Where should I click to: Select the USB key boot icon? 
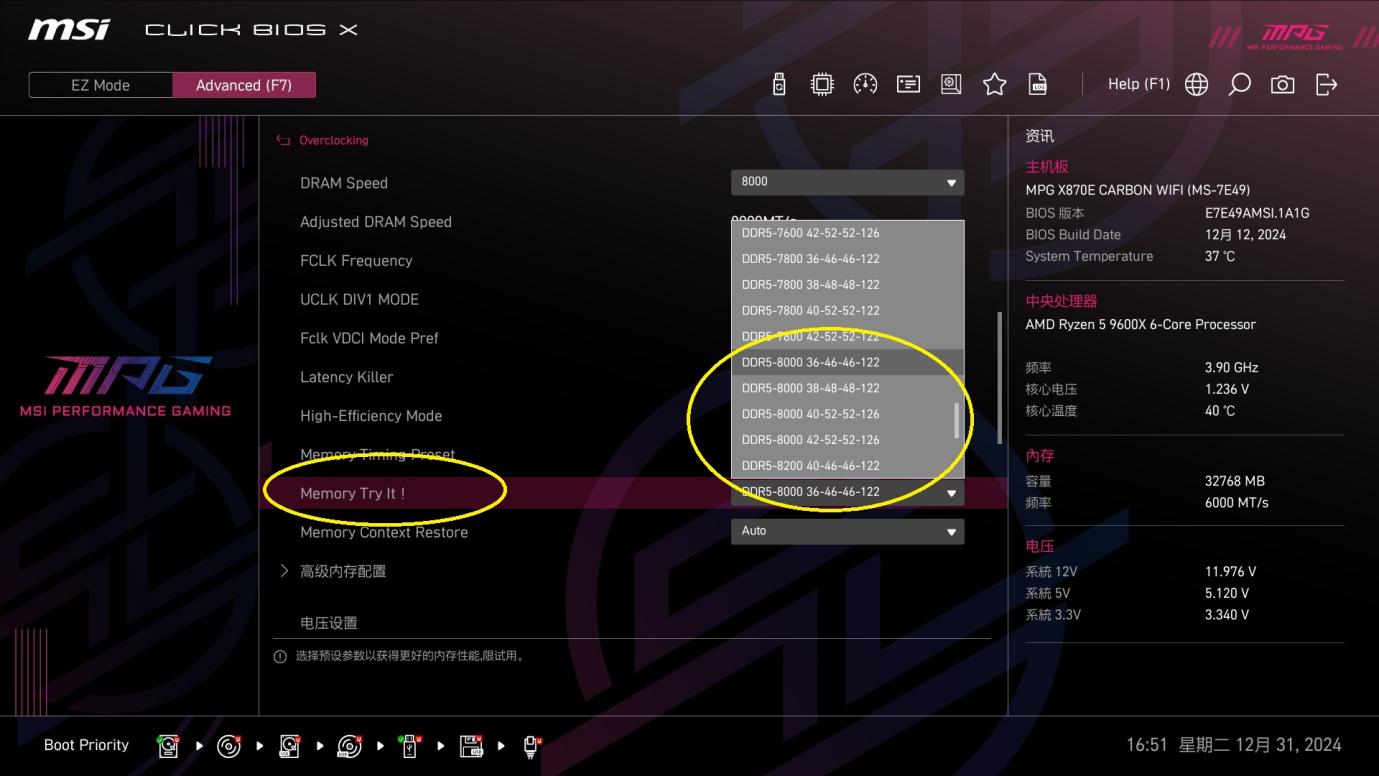[x=410, y=745]
